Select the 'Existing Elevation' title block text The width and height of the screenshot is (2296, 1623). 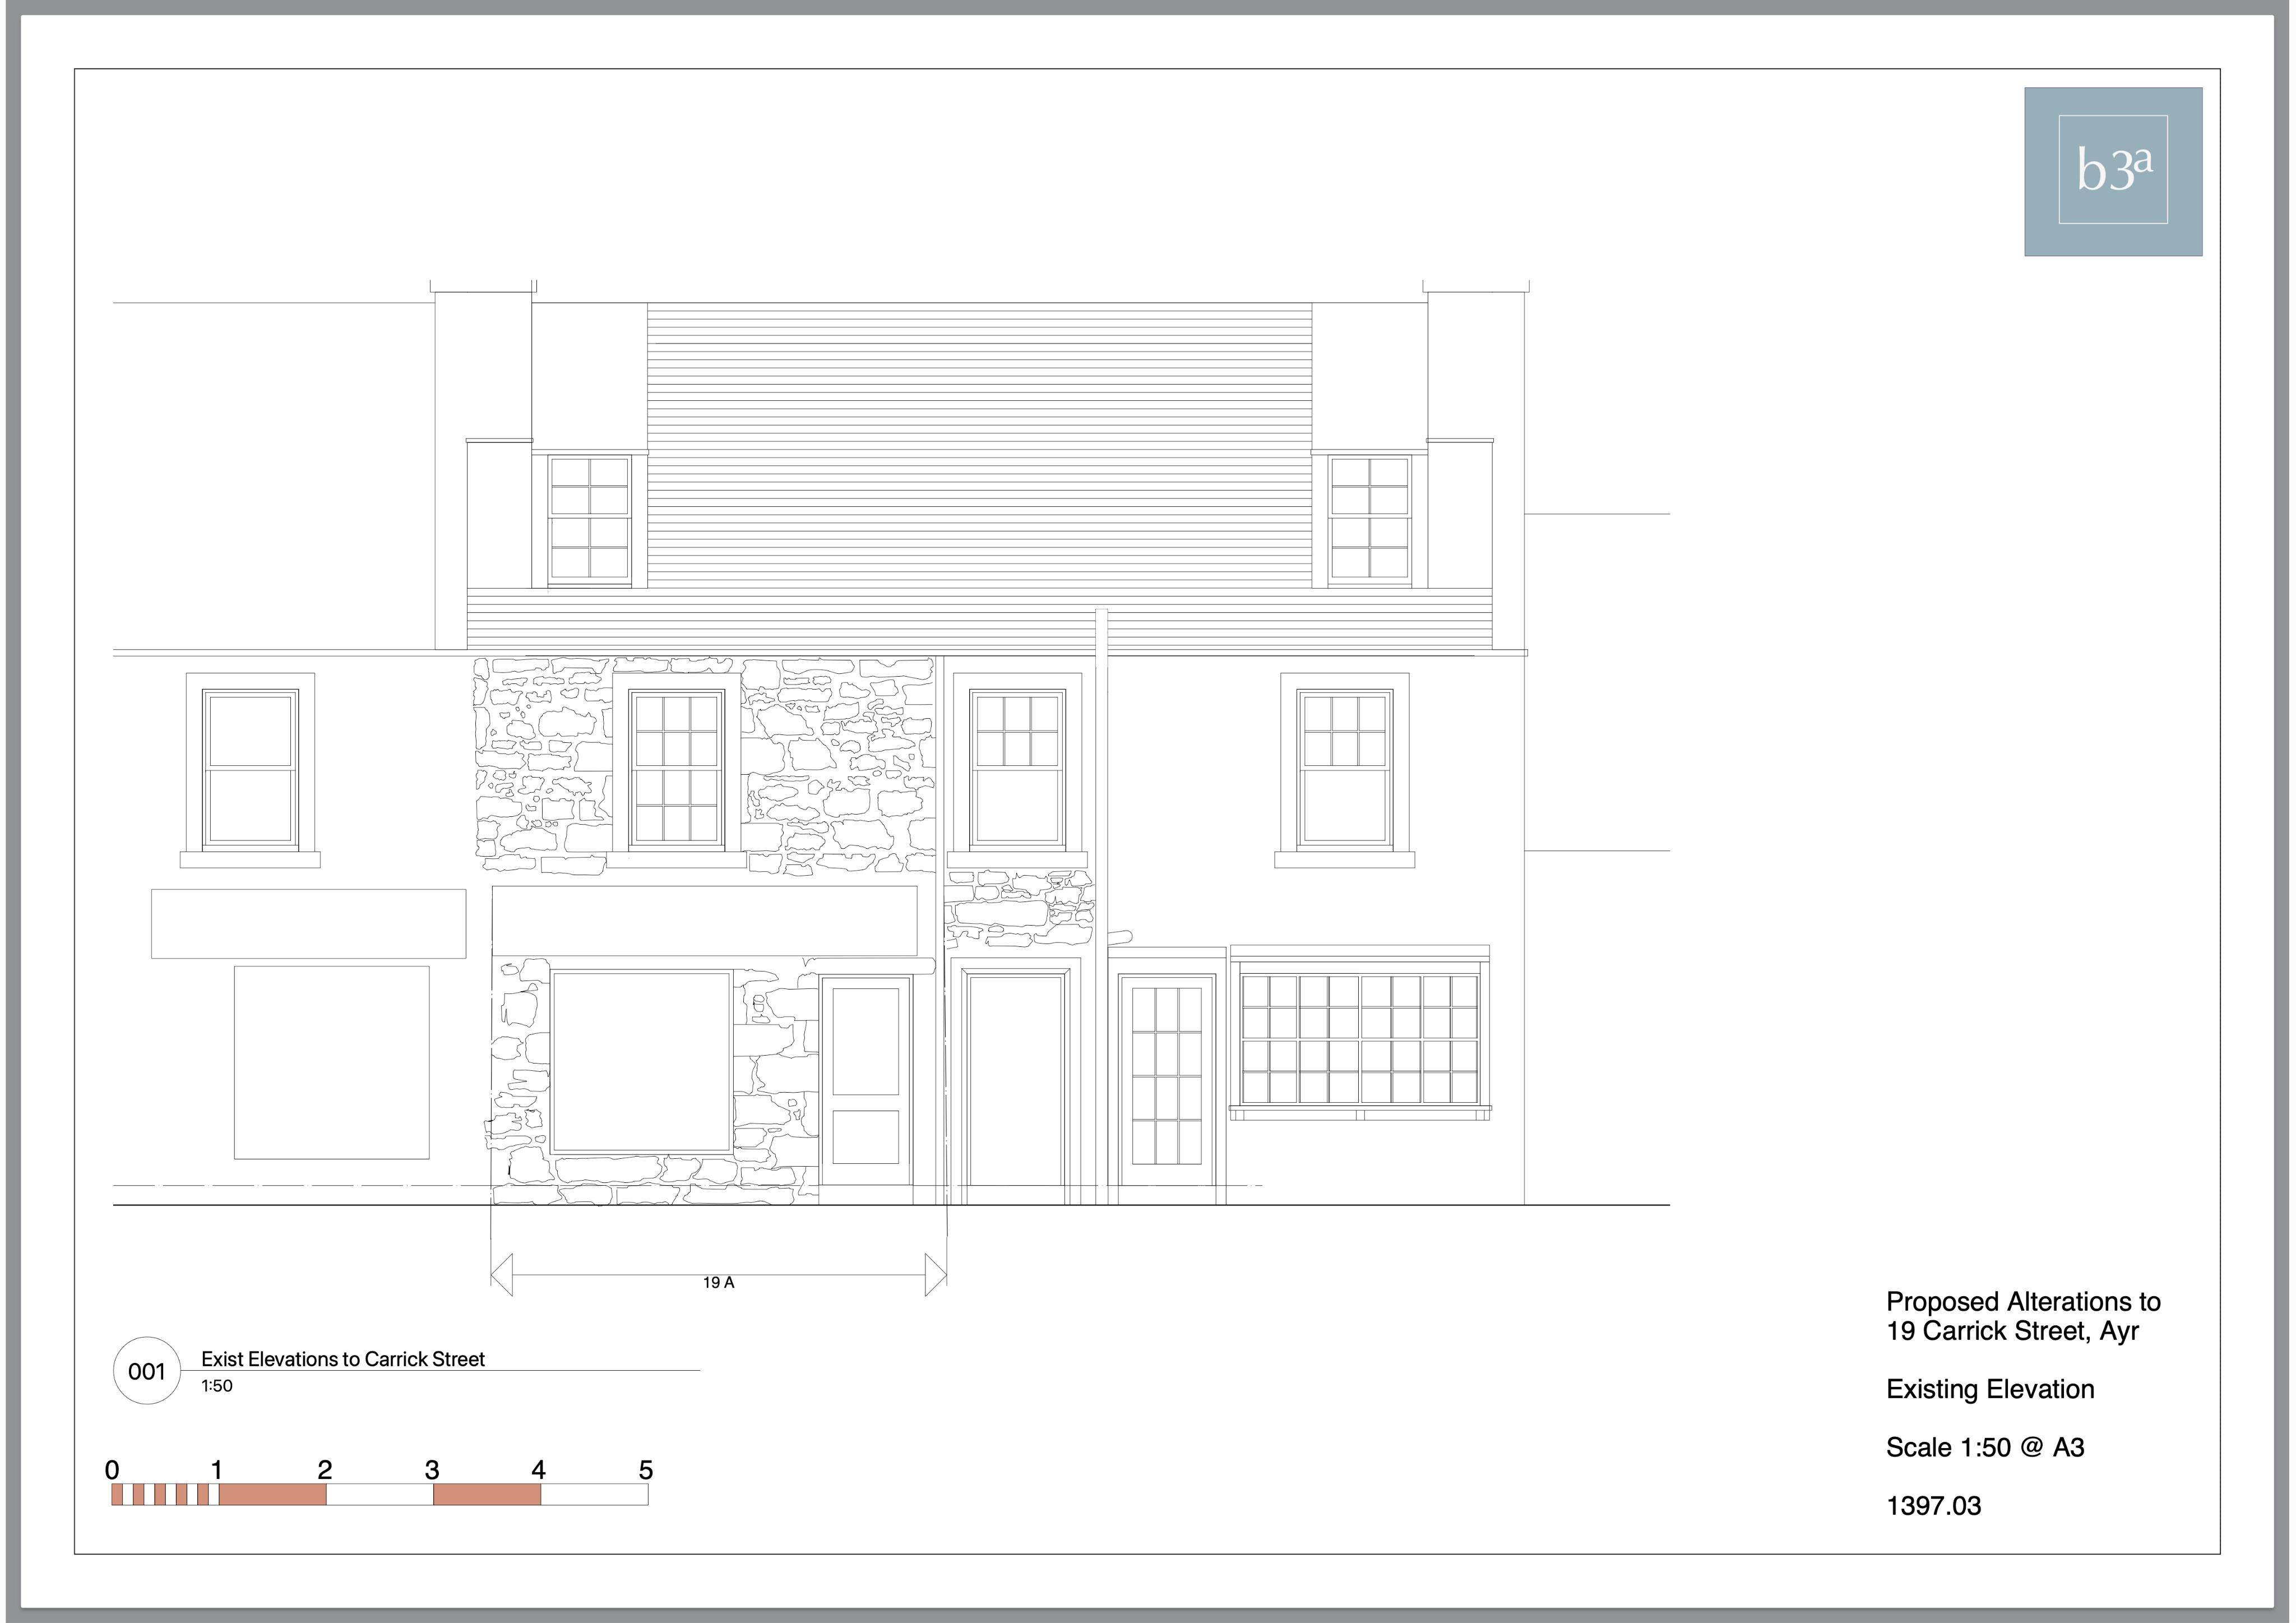point(1990,1389)
